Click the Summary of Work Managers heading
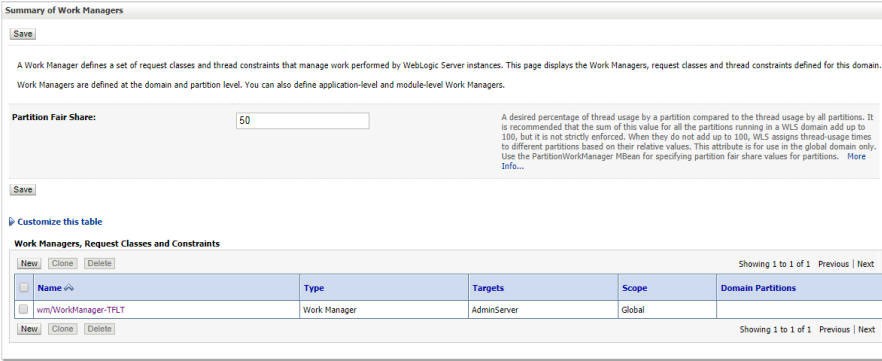Image resolution: width=882 pixels, height=361 pixels. click(x=64, y=11)
